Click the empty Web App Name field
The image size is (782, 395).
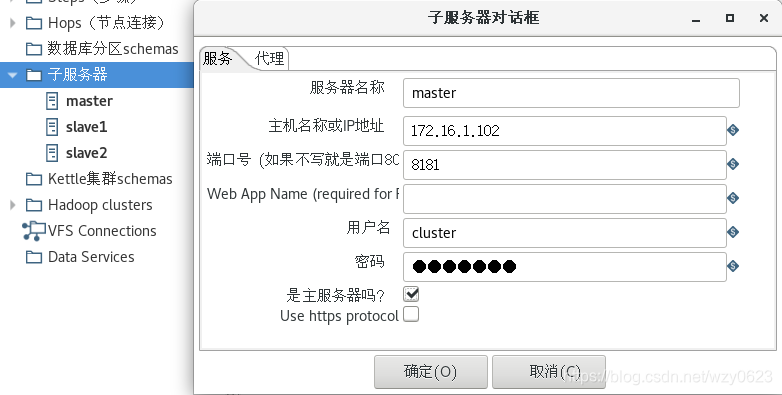[x=565, y=198]
